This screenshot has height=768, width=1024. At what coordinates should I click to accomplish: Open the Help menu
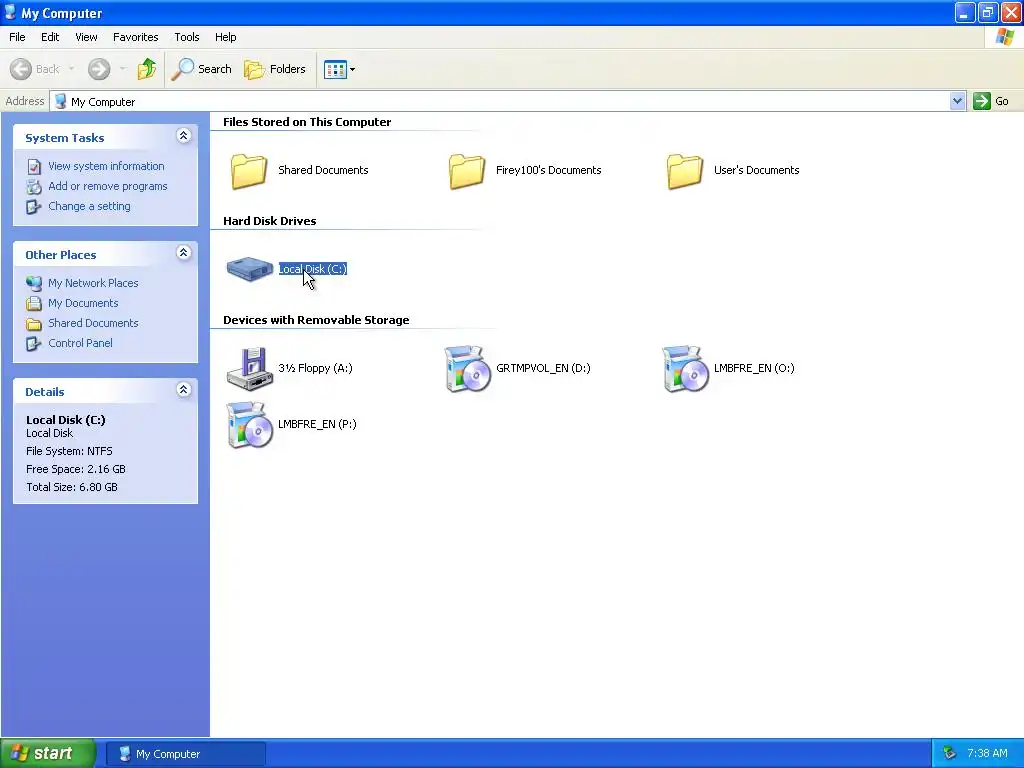coord(226,37)
